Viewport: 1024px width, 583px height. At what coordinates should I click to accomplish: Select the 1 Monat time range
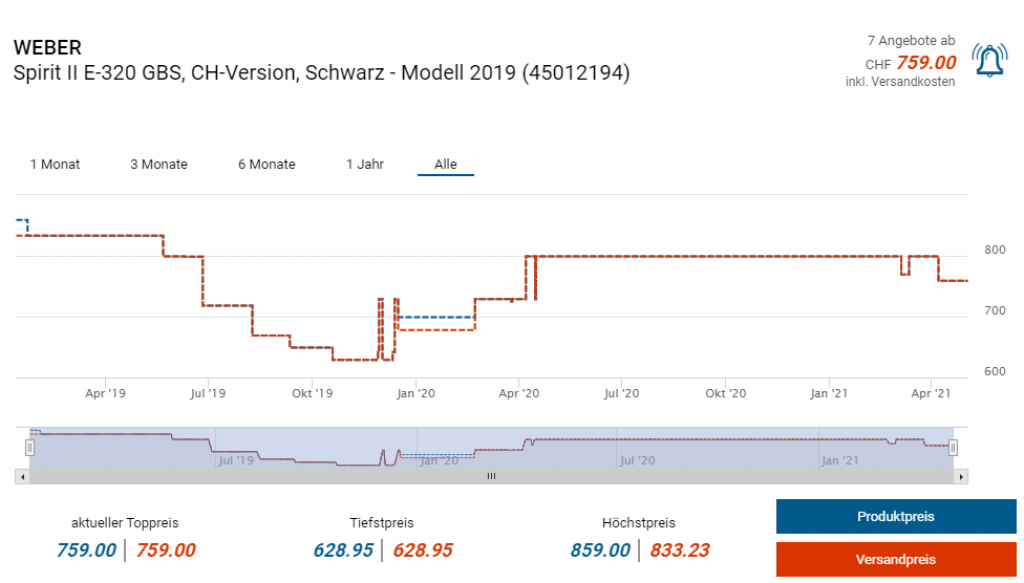(x=55, y=164)
